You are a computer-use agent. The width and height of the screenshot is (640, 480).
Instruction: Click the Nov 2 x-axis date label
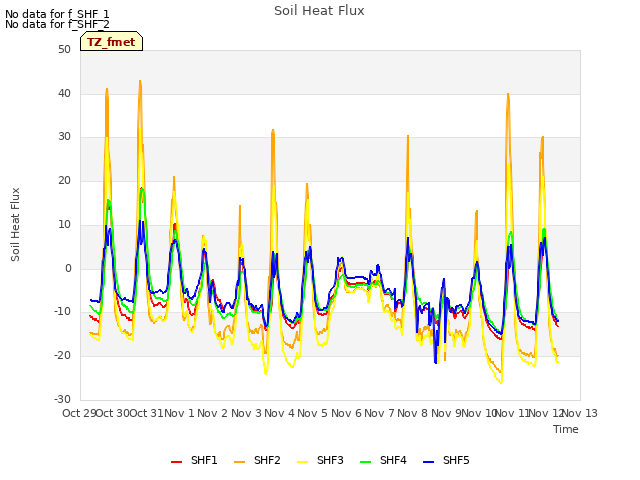tap(213, 413)
